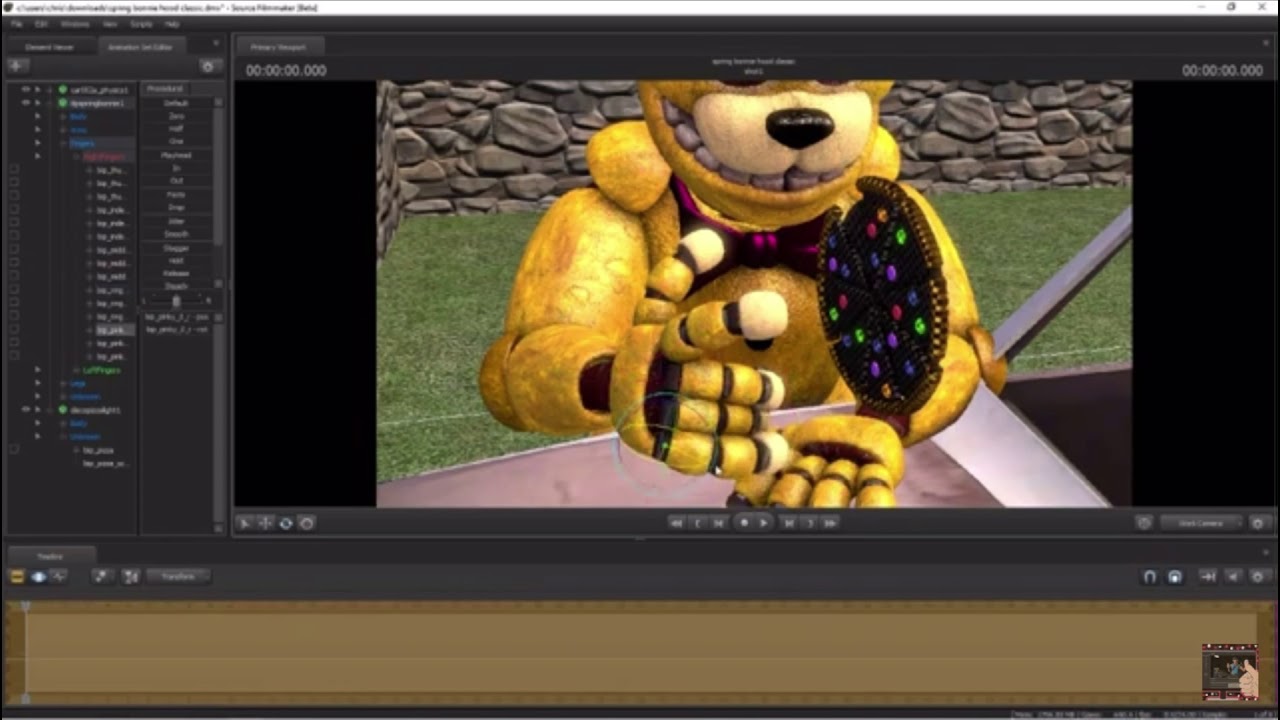The width and height of the screenshot is (1280, 720).
Task: Tick the checkbox beside the bip_pizza row
Action: tap(14, 451)
